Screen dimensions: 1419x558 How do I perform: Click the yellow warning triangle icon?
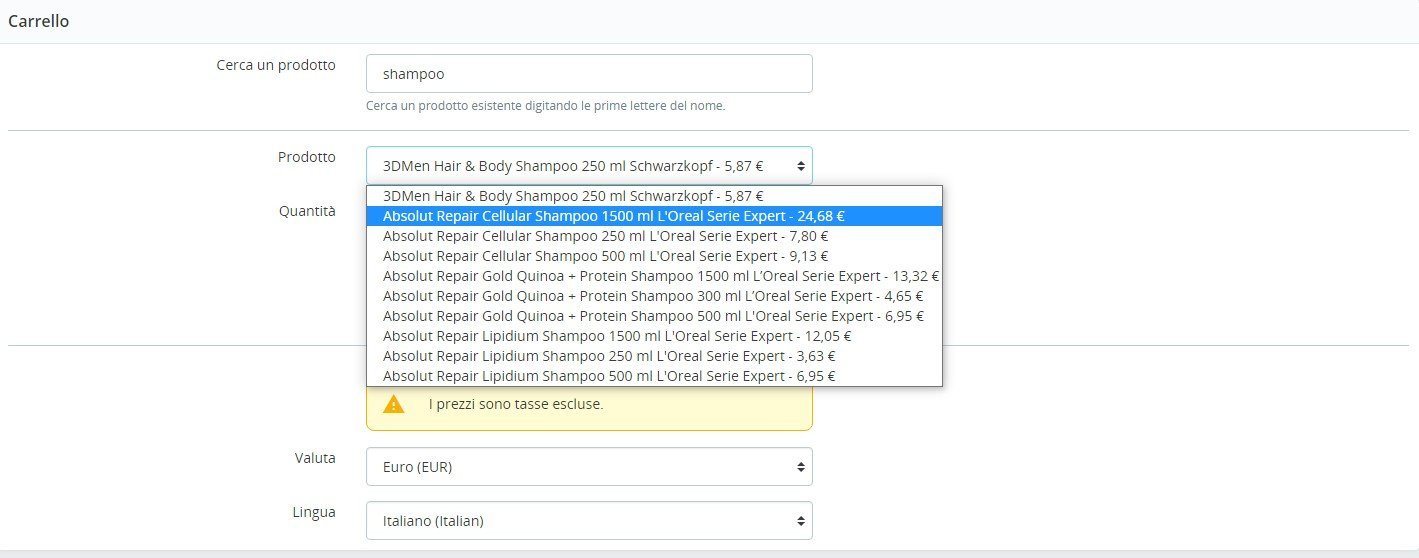pyautogui.click(x=394, y=404)
